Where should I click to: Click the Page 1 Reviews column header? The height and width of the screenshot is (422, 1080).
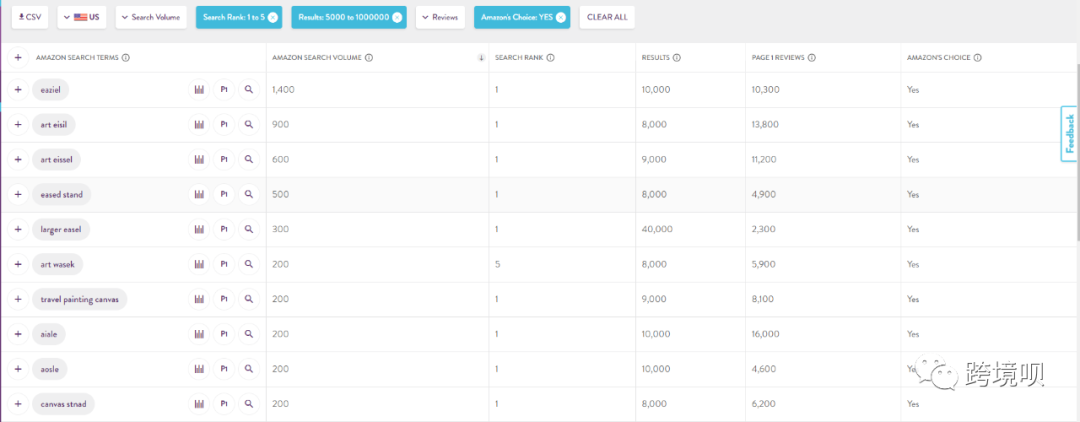778,58
